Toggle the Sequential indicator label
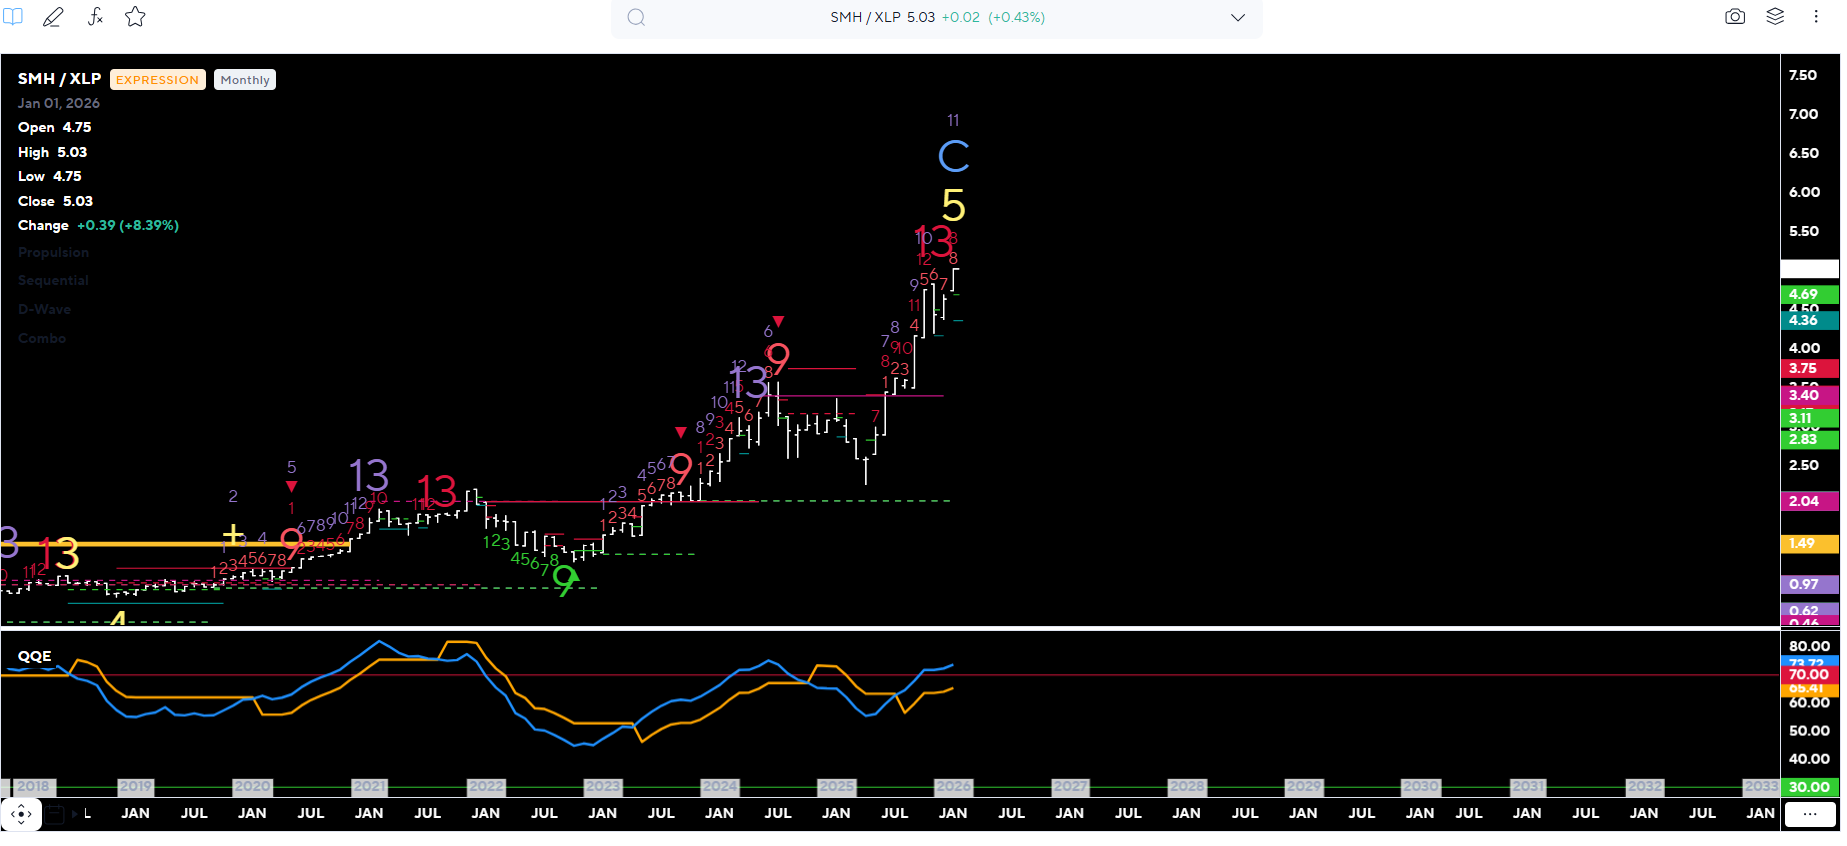This screenshot has height=846, width=1847. click(53, 281)
